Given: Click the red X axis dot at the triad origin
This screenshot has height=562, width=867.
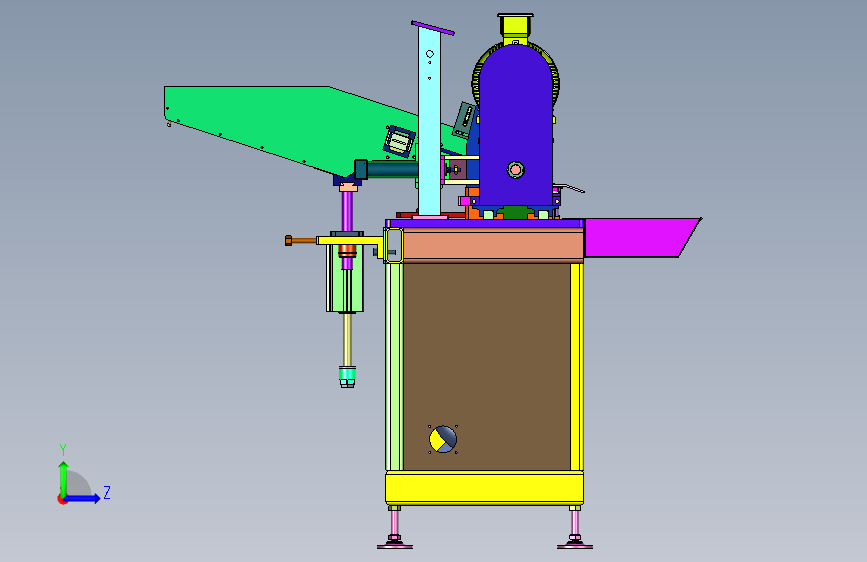Looking at the screenshot, I should point(61,500).
